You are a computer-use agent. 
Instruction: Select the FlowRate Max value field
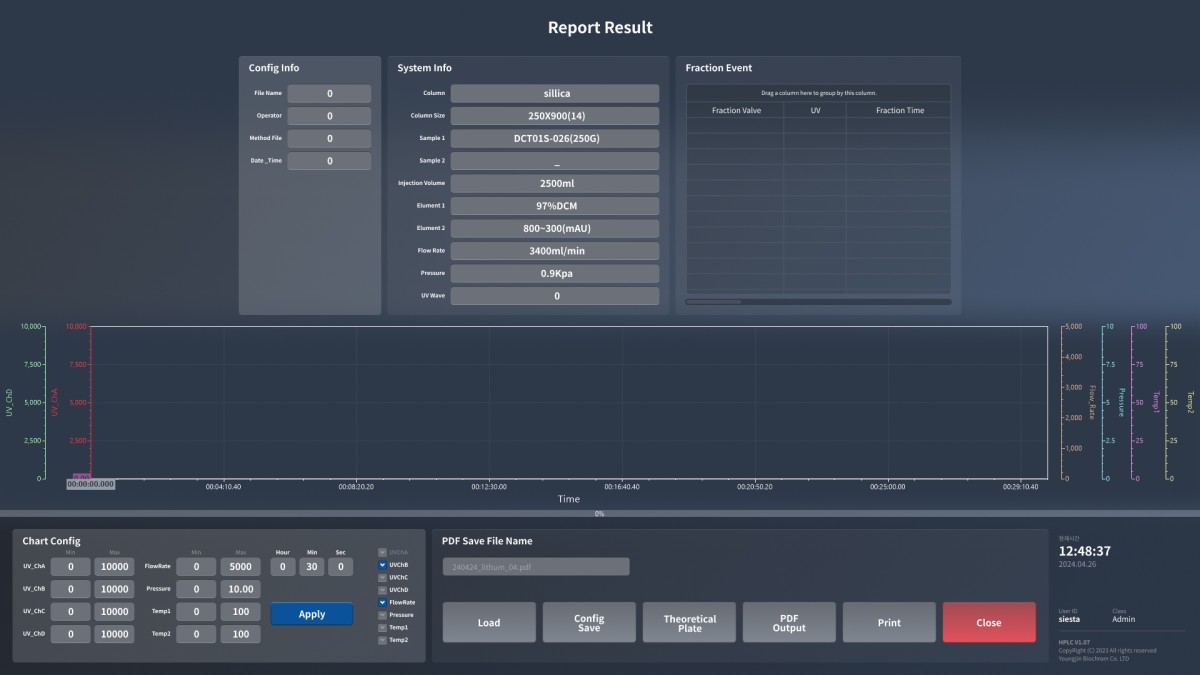coord(240,567)
